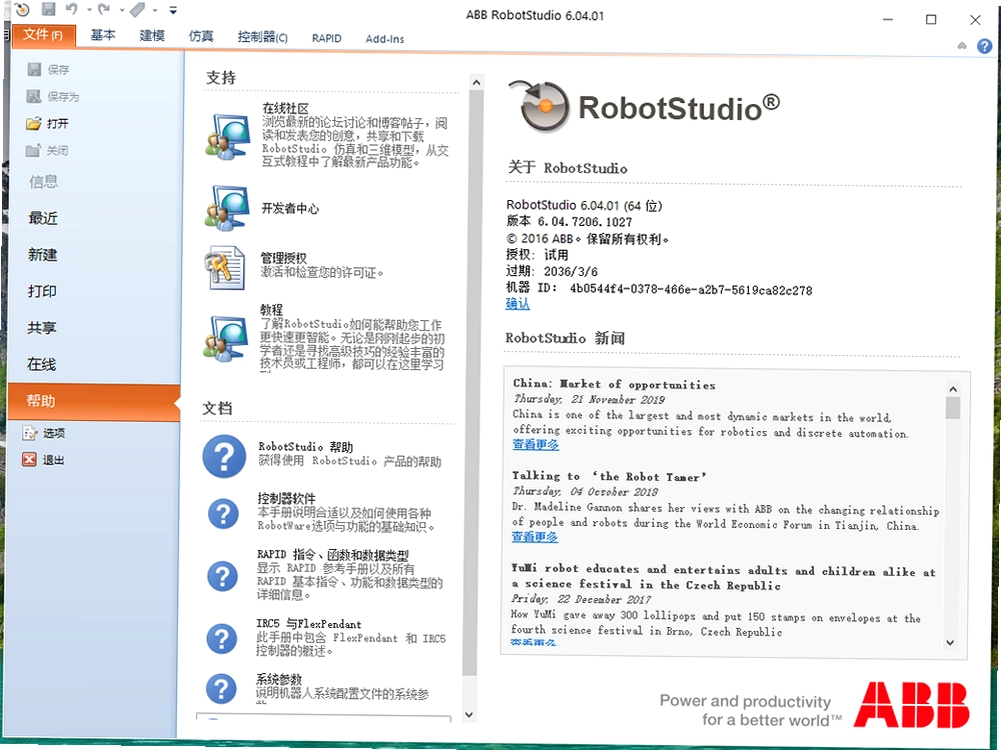
Task: Click the RobotStudio application icon in title bar
Action: coord(22,9)
